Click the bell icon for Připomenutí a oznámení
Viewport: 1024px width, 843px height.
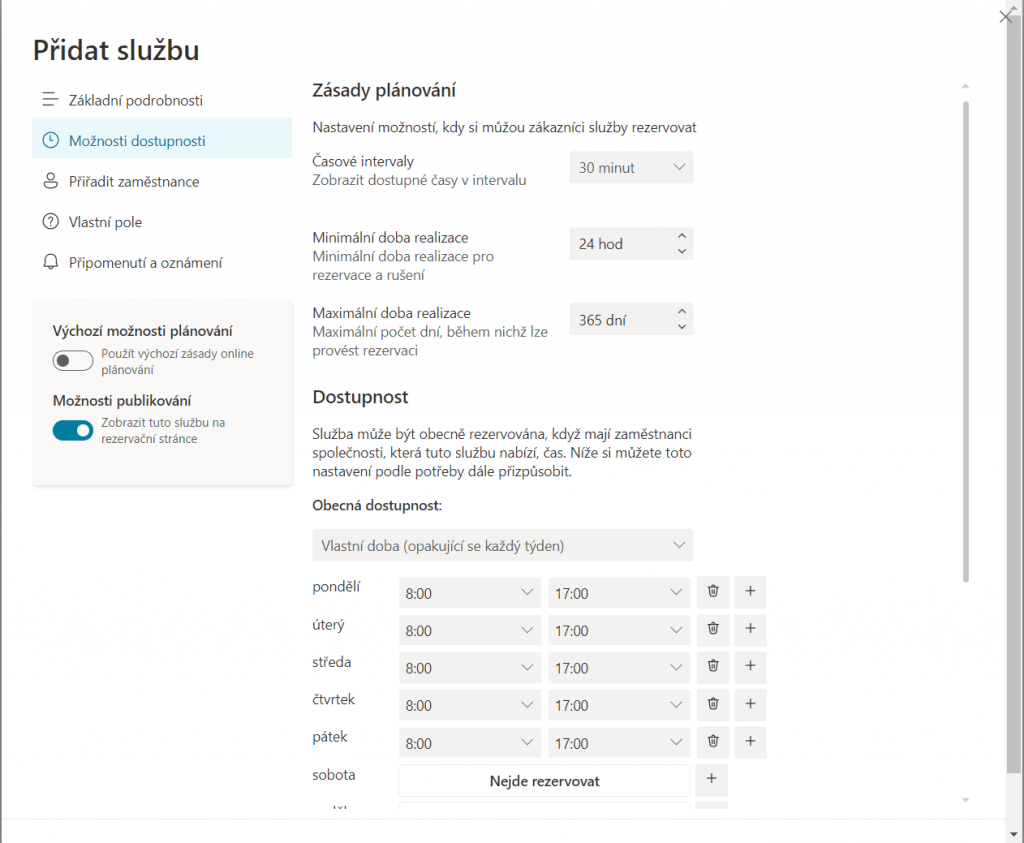50,262
